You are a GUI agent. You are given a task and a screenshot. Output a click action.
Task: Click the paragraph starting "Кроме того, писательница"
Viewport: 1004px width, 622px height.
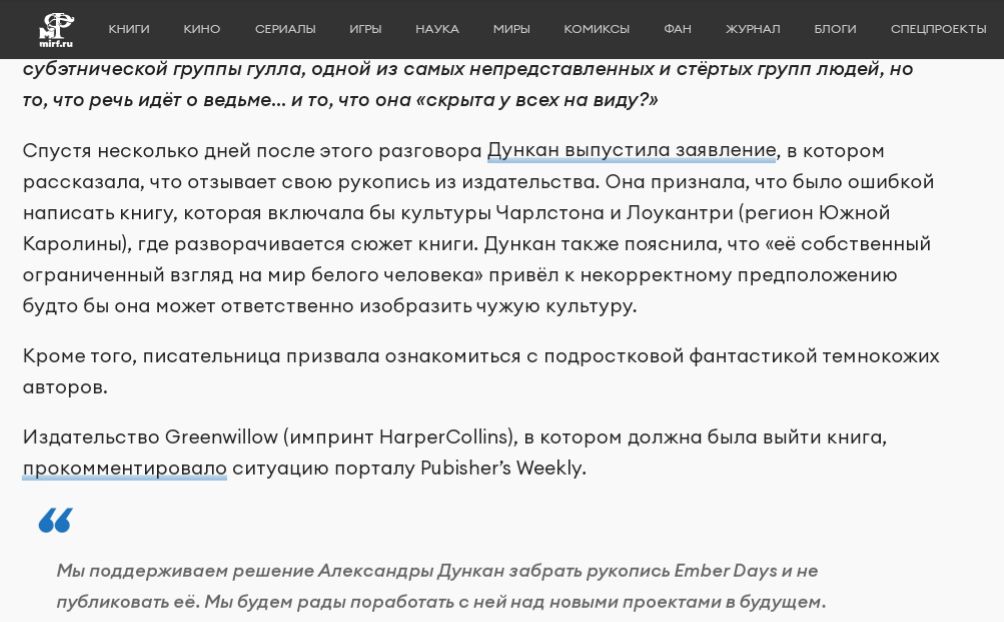tap(481, 372)
